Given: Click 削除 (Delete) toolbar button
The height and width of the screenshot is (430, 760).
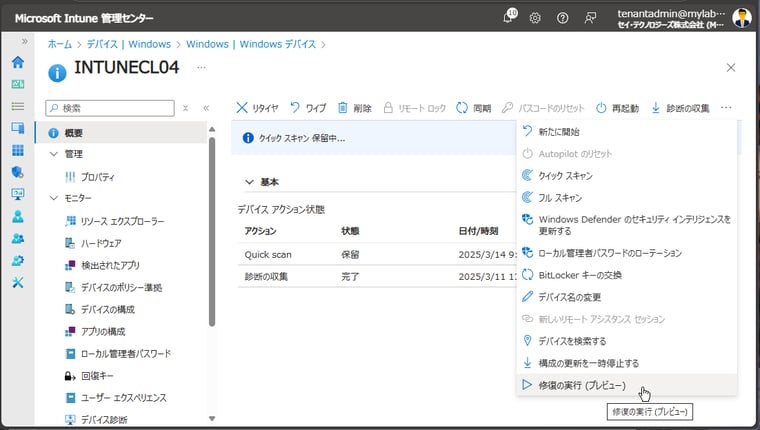Looking at the screenshot, I should click(x=355, y=108).
